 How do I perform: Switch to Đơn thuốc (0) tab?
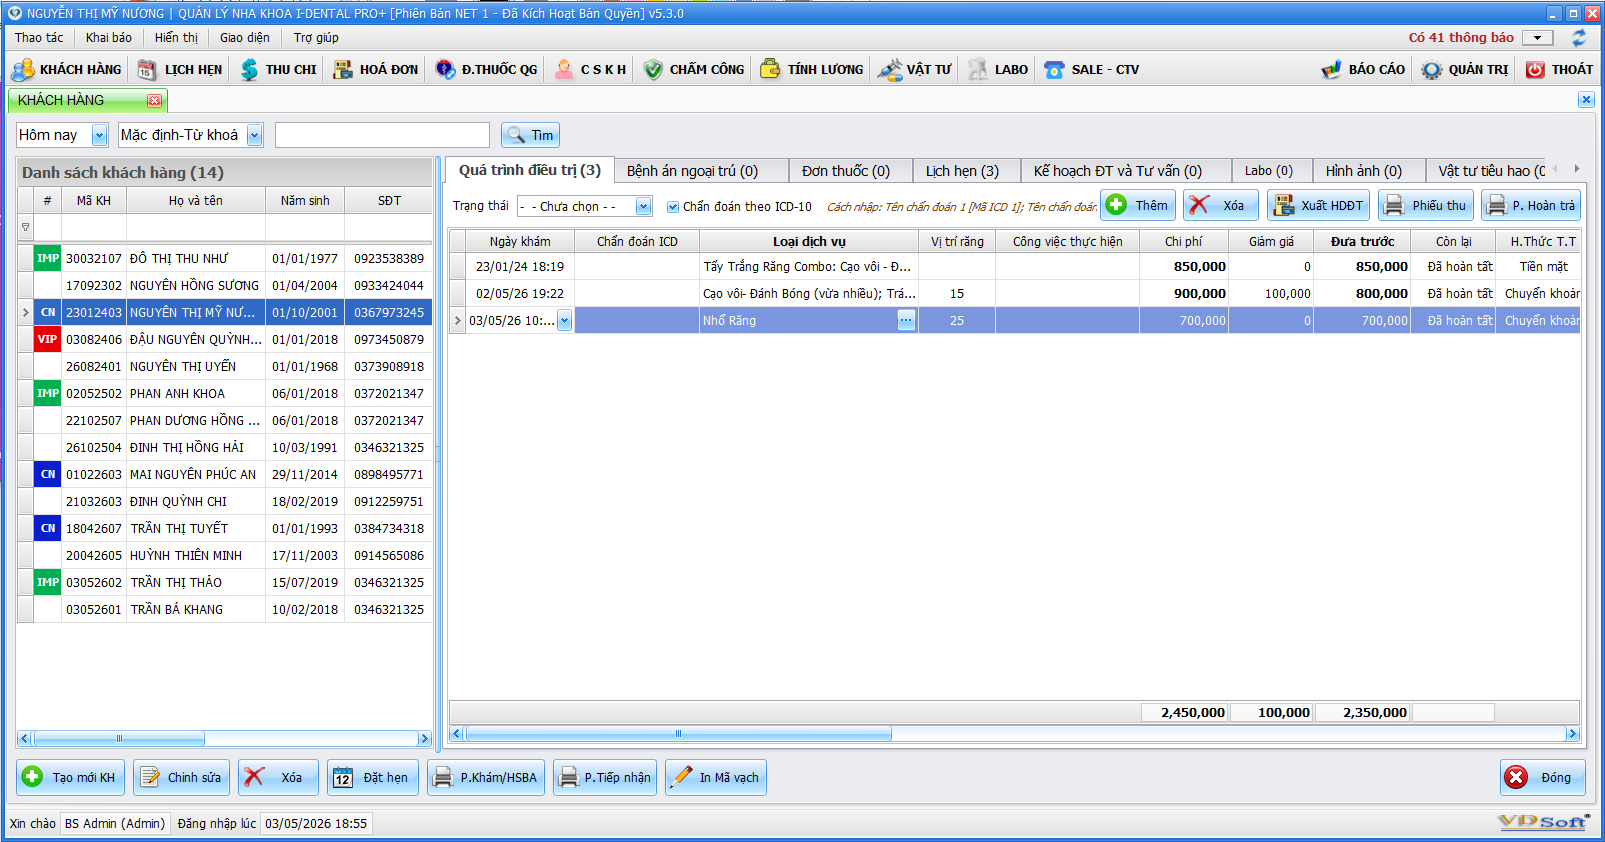click(850, 171)
